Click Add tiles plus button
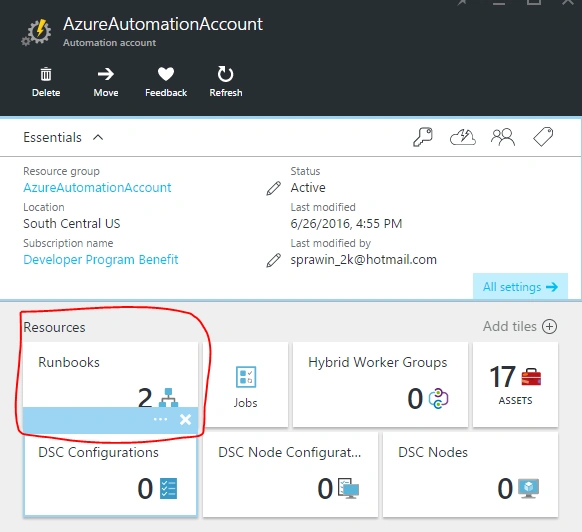This screenshot has width=582, height=532. [549, 327]
